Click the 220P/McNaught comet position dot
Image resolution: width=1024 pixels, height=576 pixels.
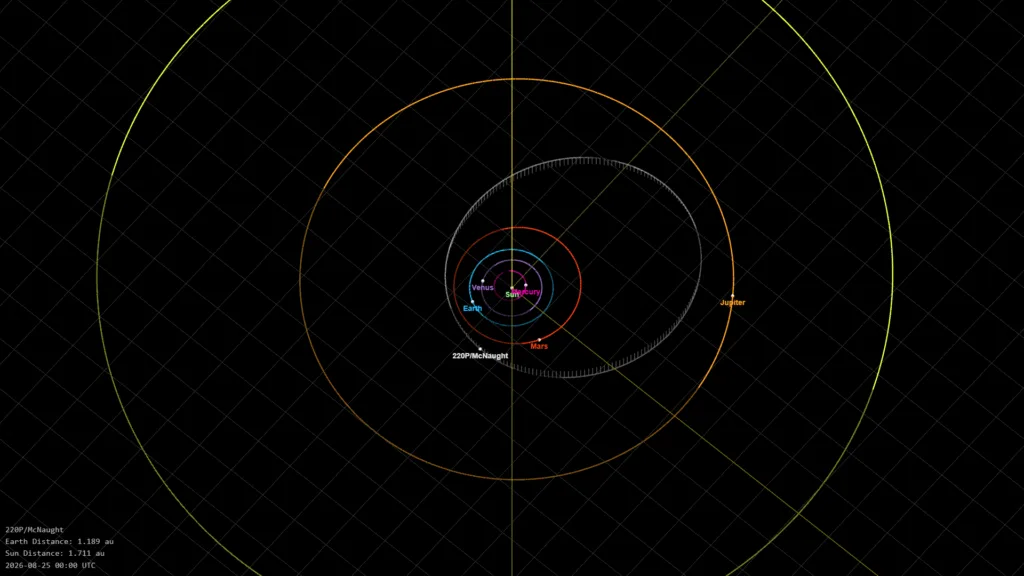[x=480, y=349]
